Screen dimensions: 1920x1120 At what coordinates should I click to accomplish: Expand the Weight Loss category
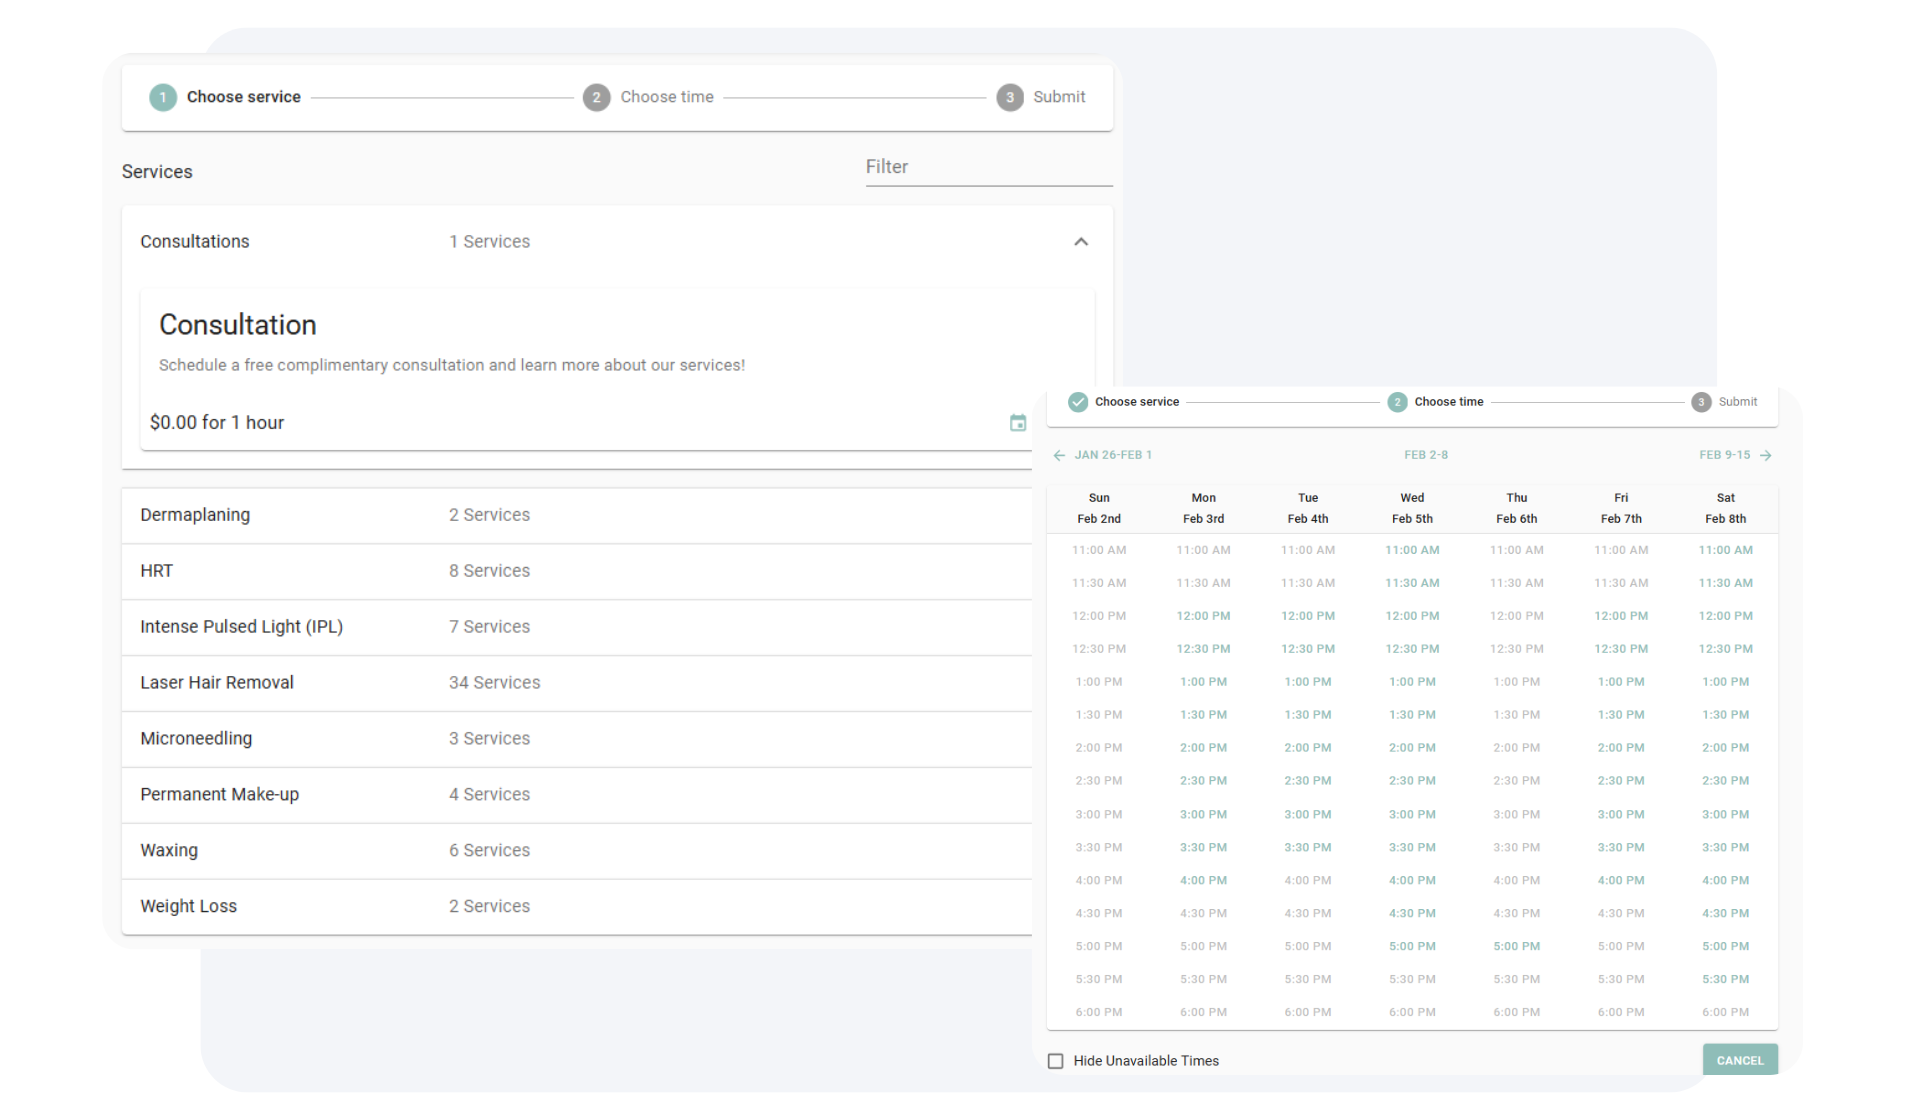click(577, 907)
